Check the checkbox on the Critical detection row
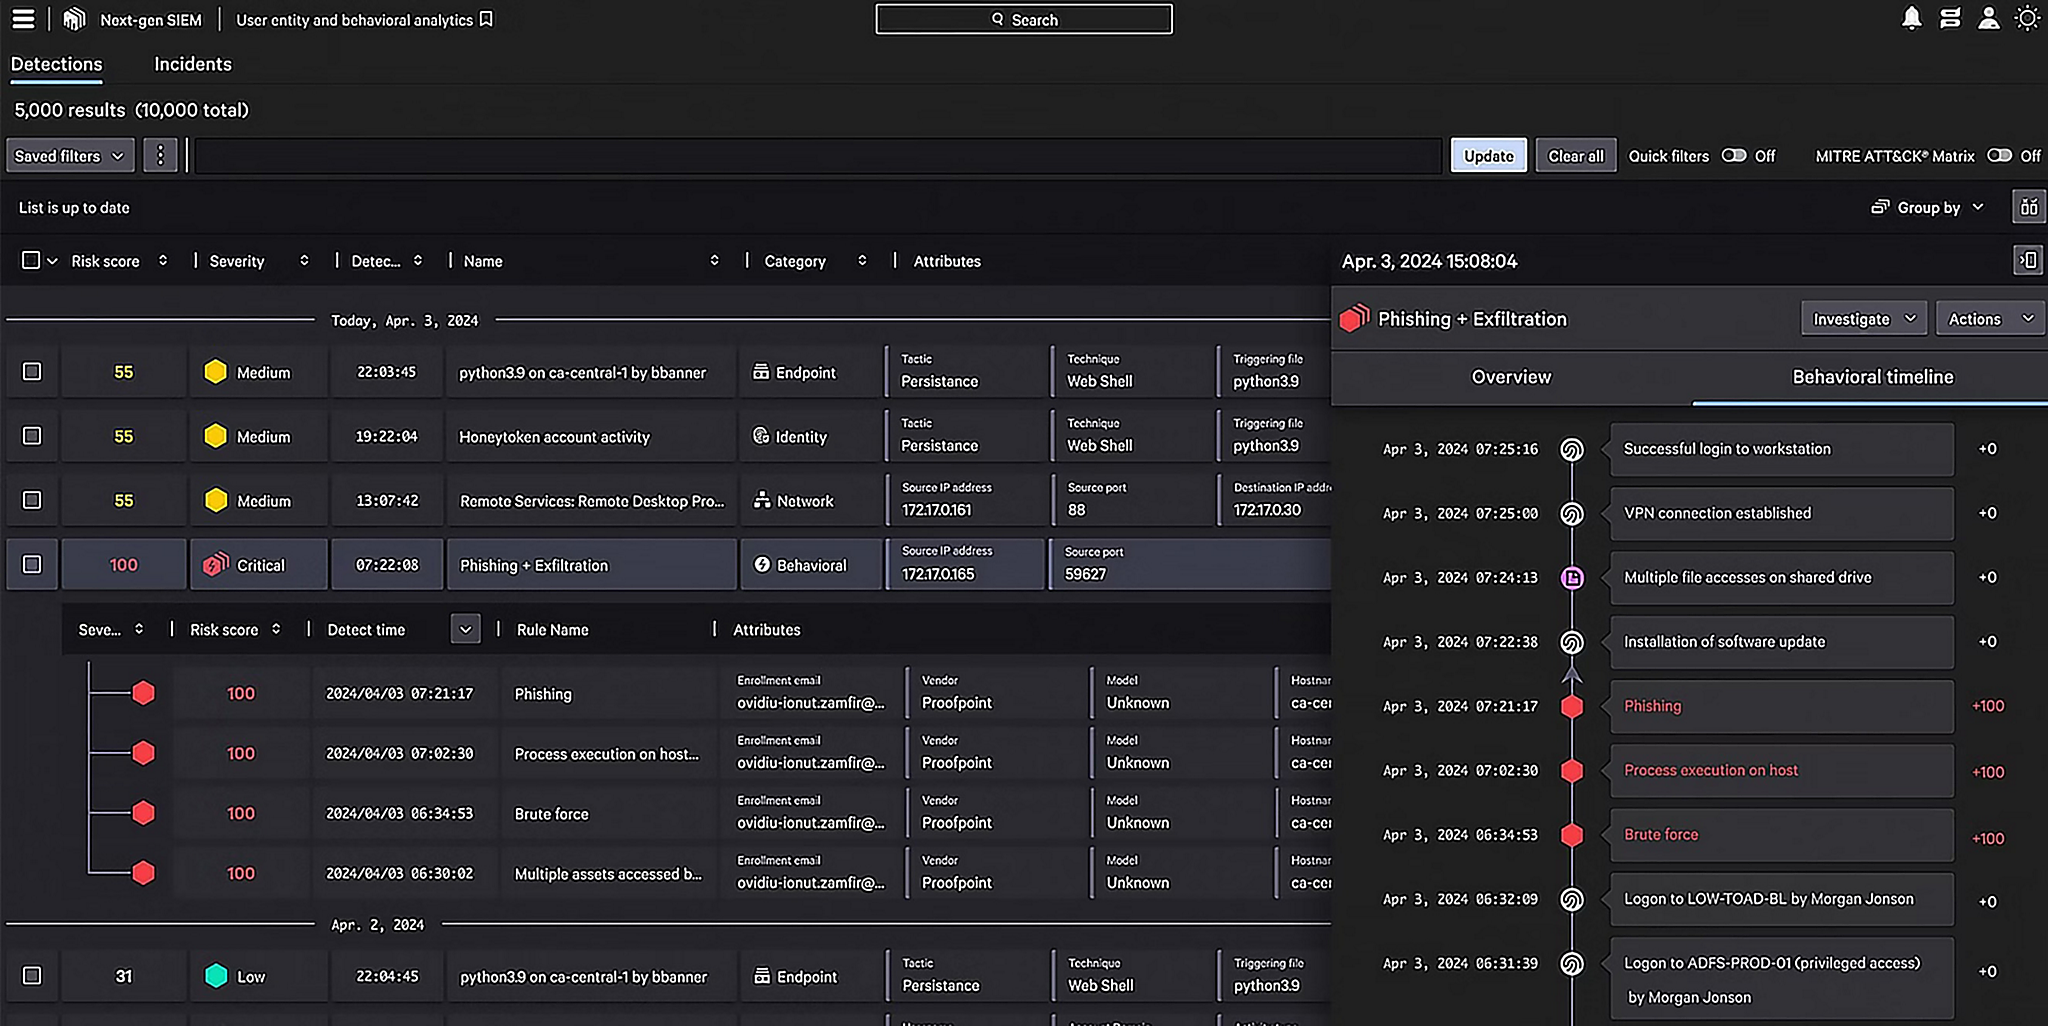 pos(32,564)
